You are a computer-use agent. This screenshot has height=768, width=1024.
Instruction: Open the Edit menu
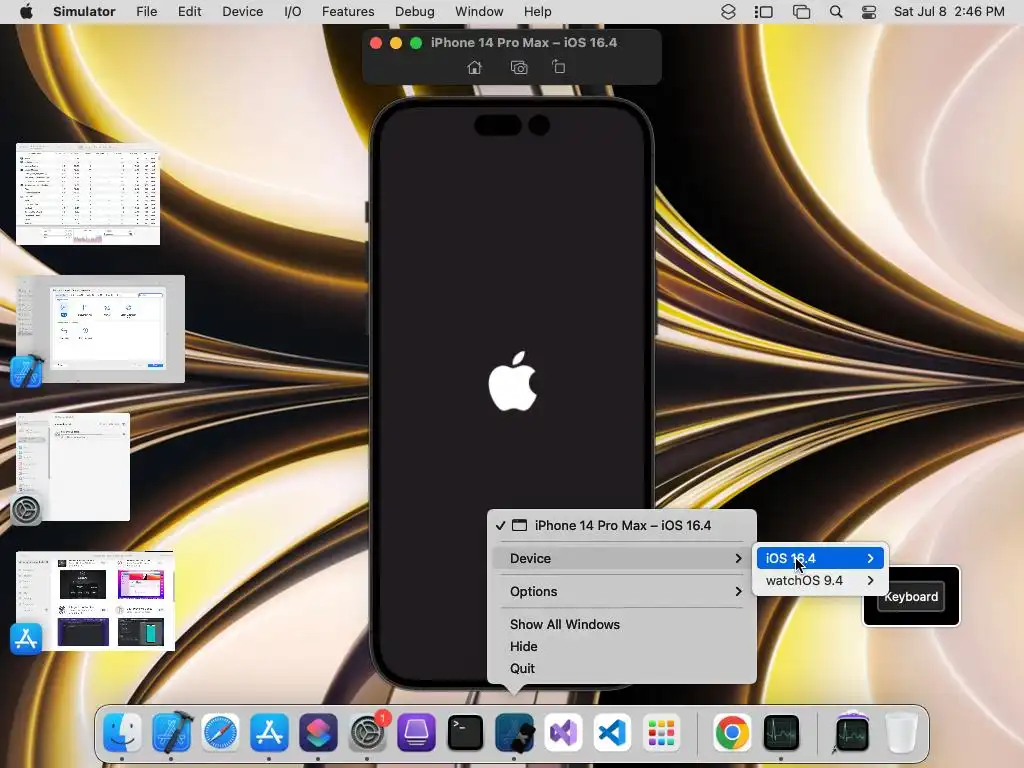click(x=189, y=12)
